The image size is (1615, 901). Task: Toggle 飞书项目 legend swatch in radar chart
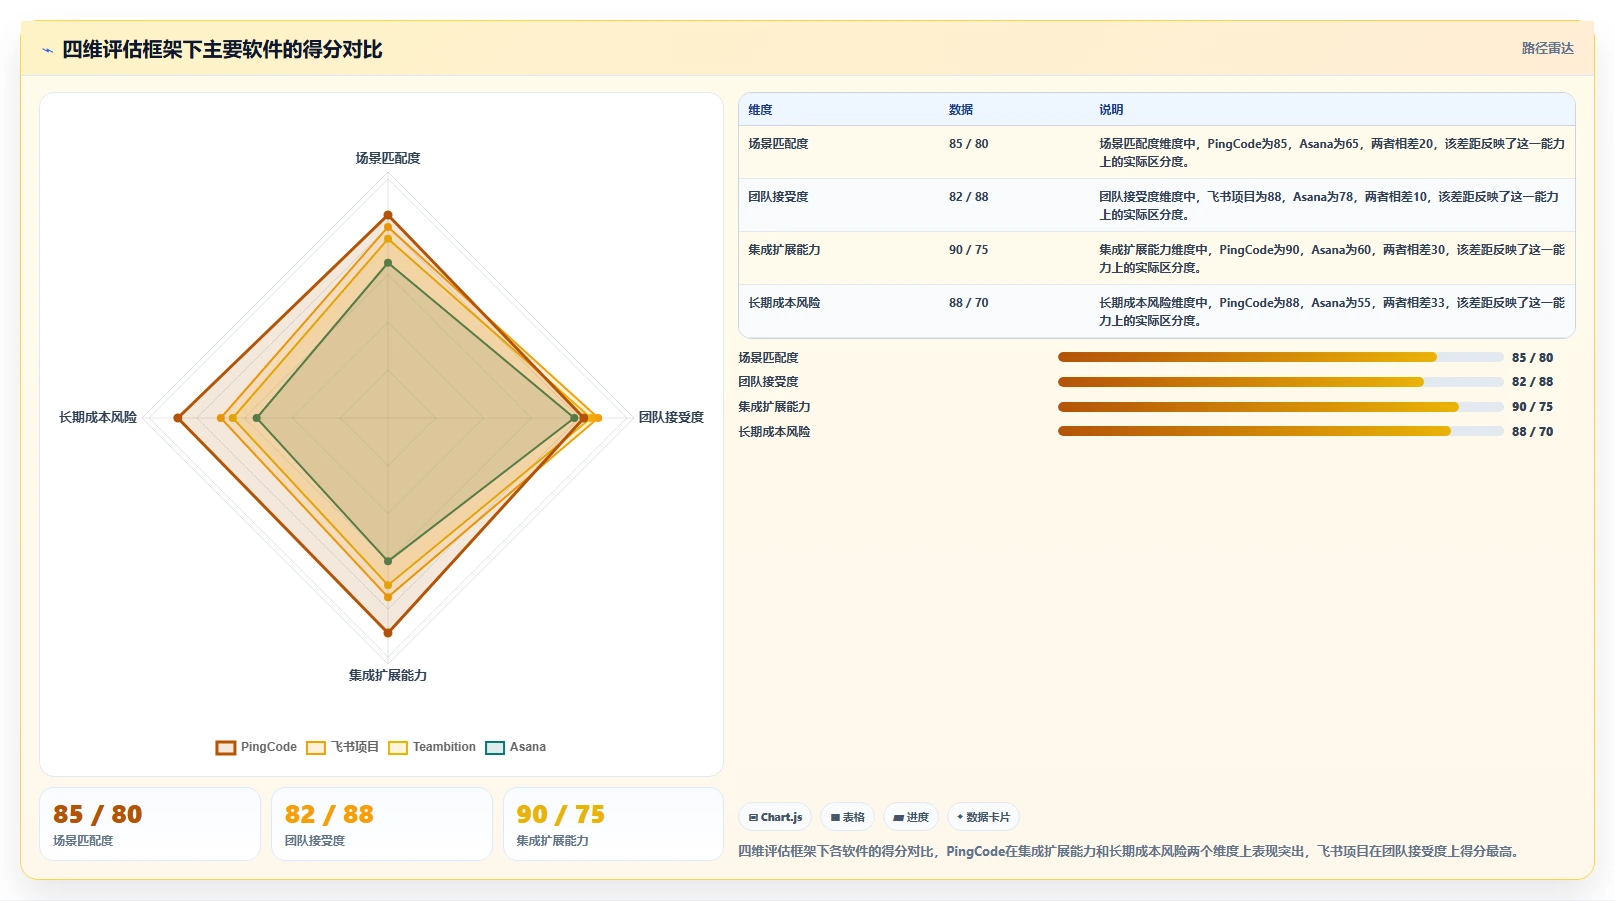point(316,748)
